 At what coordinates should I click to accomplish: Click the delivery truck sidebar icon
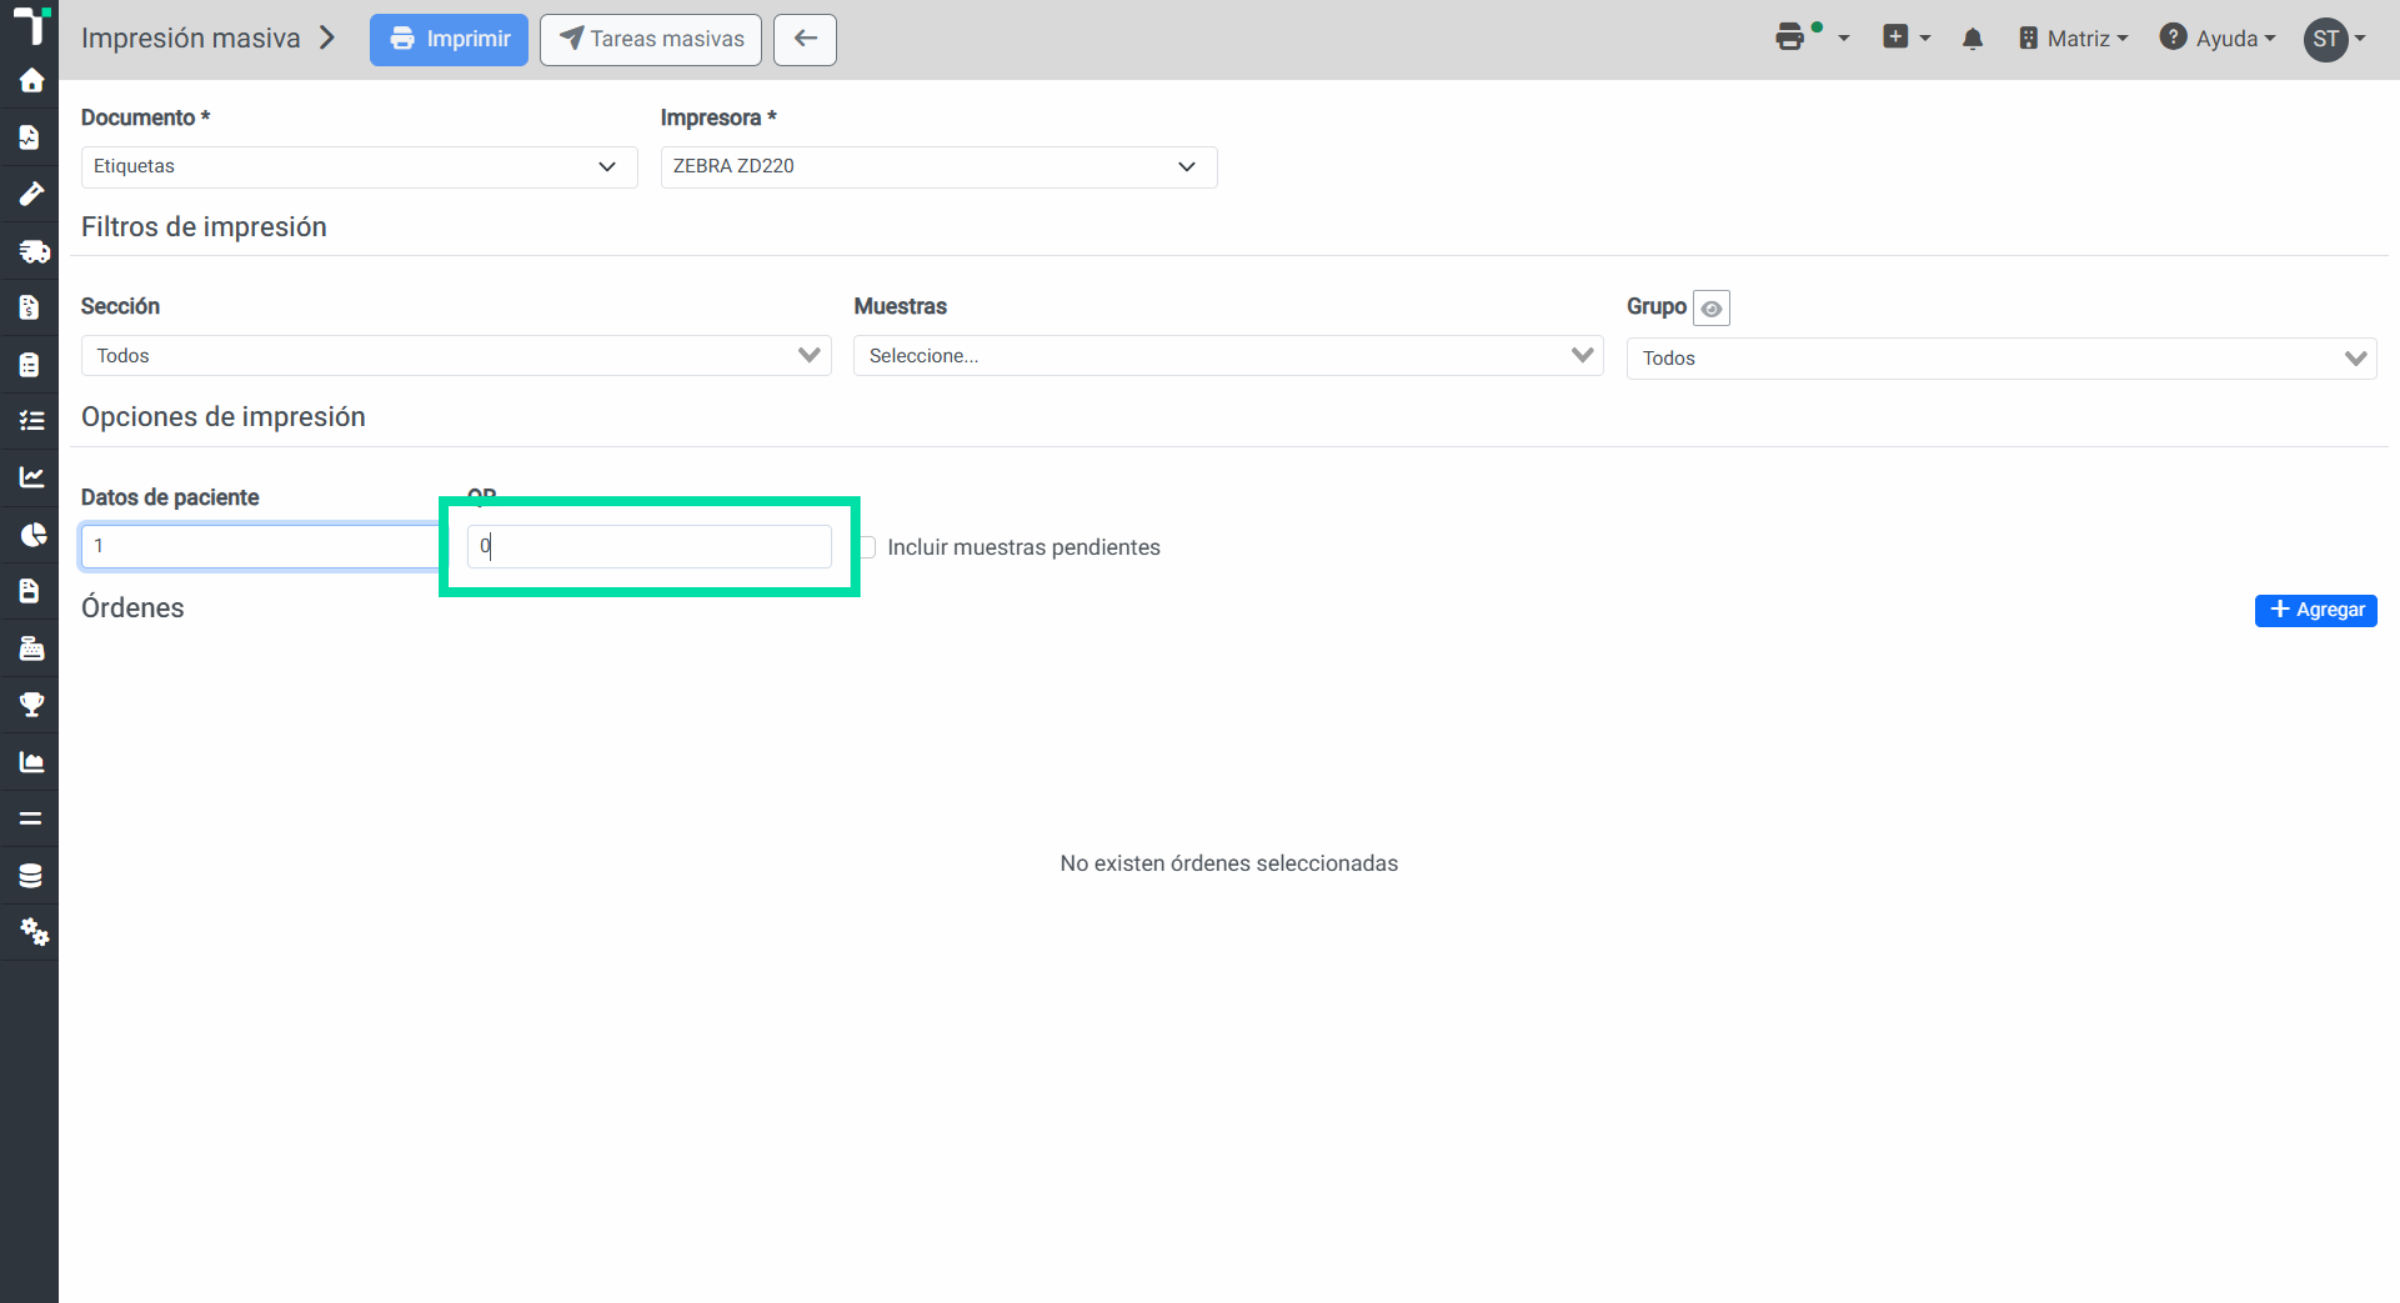(x=33, y=251)
